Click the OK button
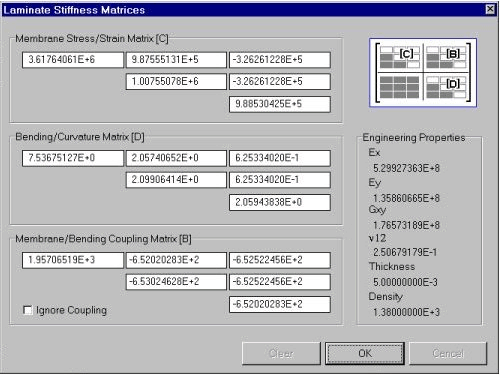500x375 pixels. pyautogui.click(x=365, y=353)
